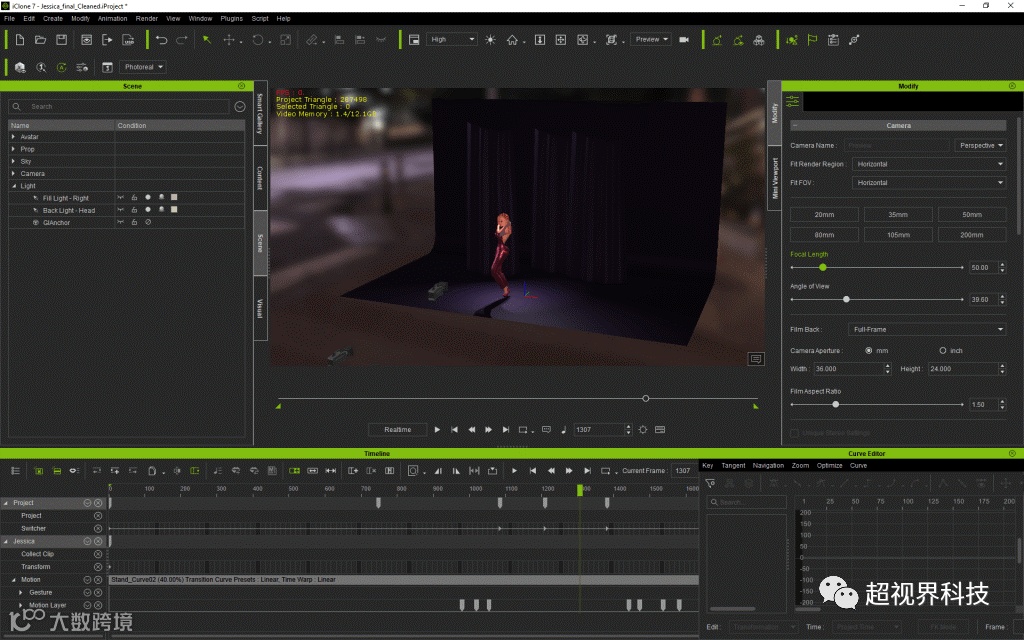Click the Save project icon
1024x640 pixels.
[x=61, y=40]
